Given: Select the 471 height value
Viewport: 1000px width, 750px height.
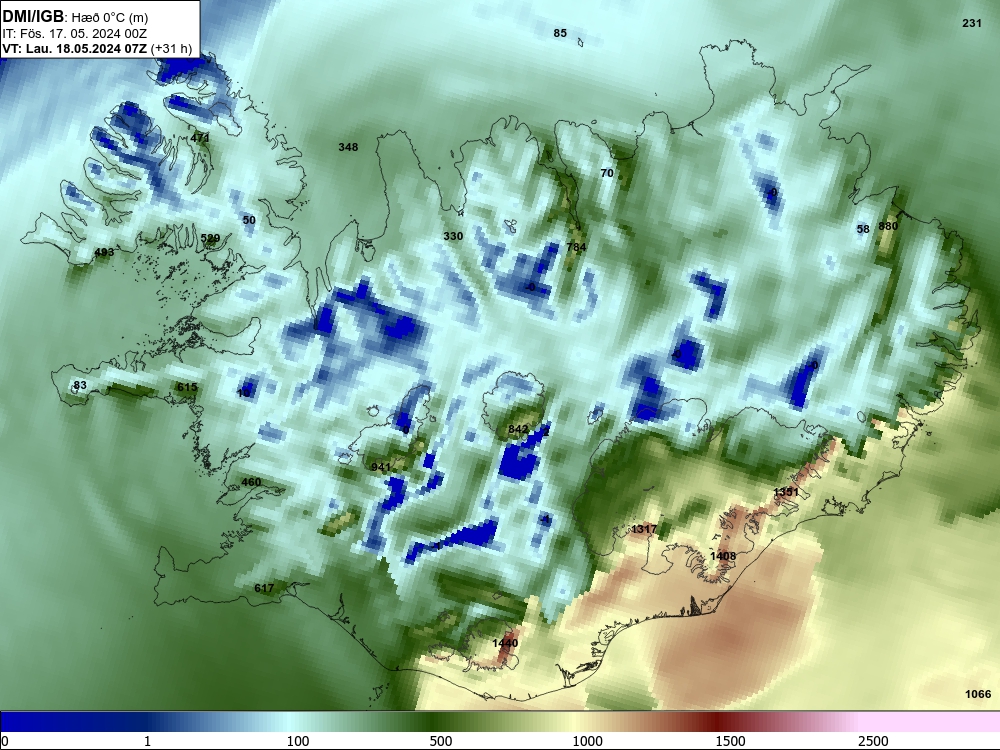Looking at the screenshot, I should 200,137.
